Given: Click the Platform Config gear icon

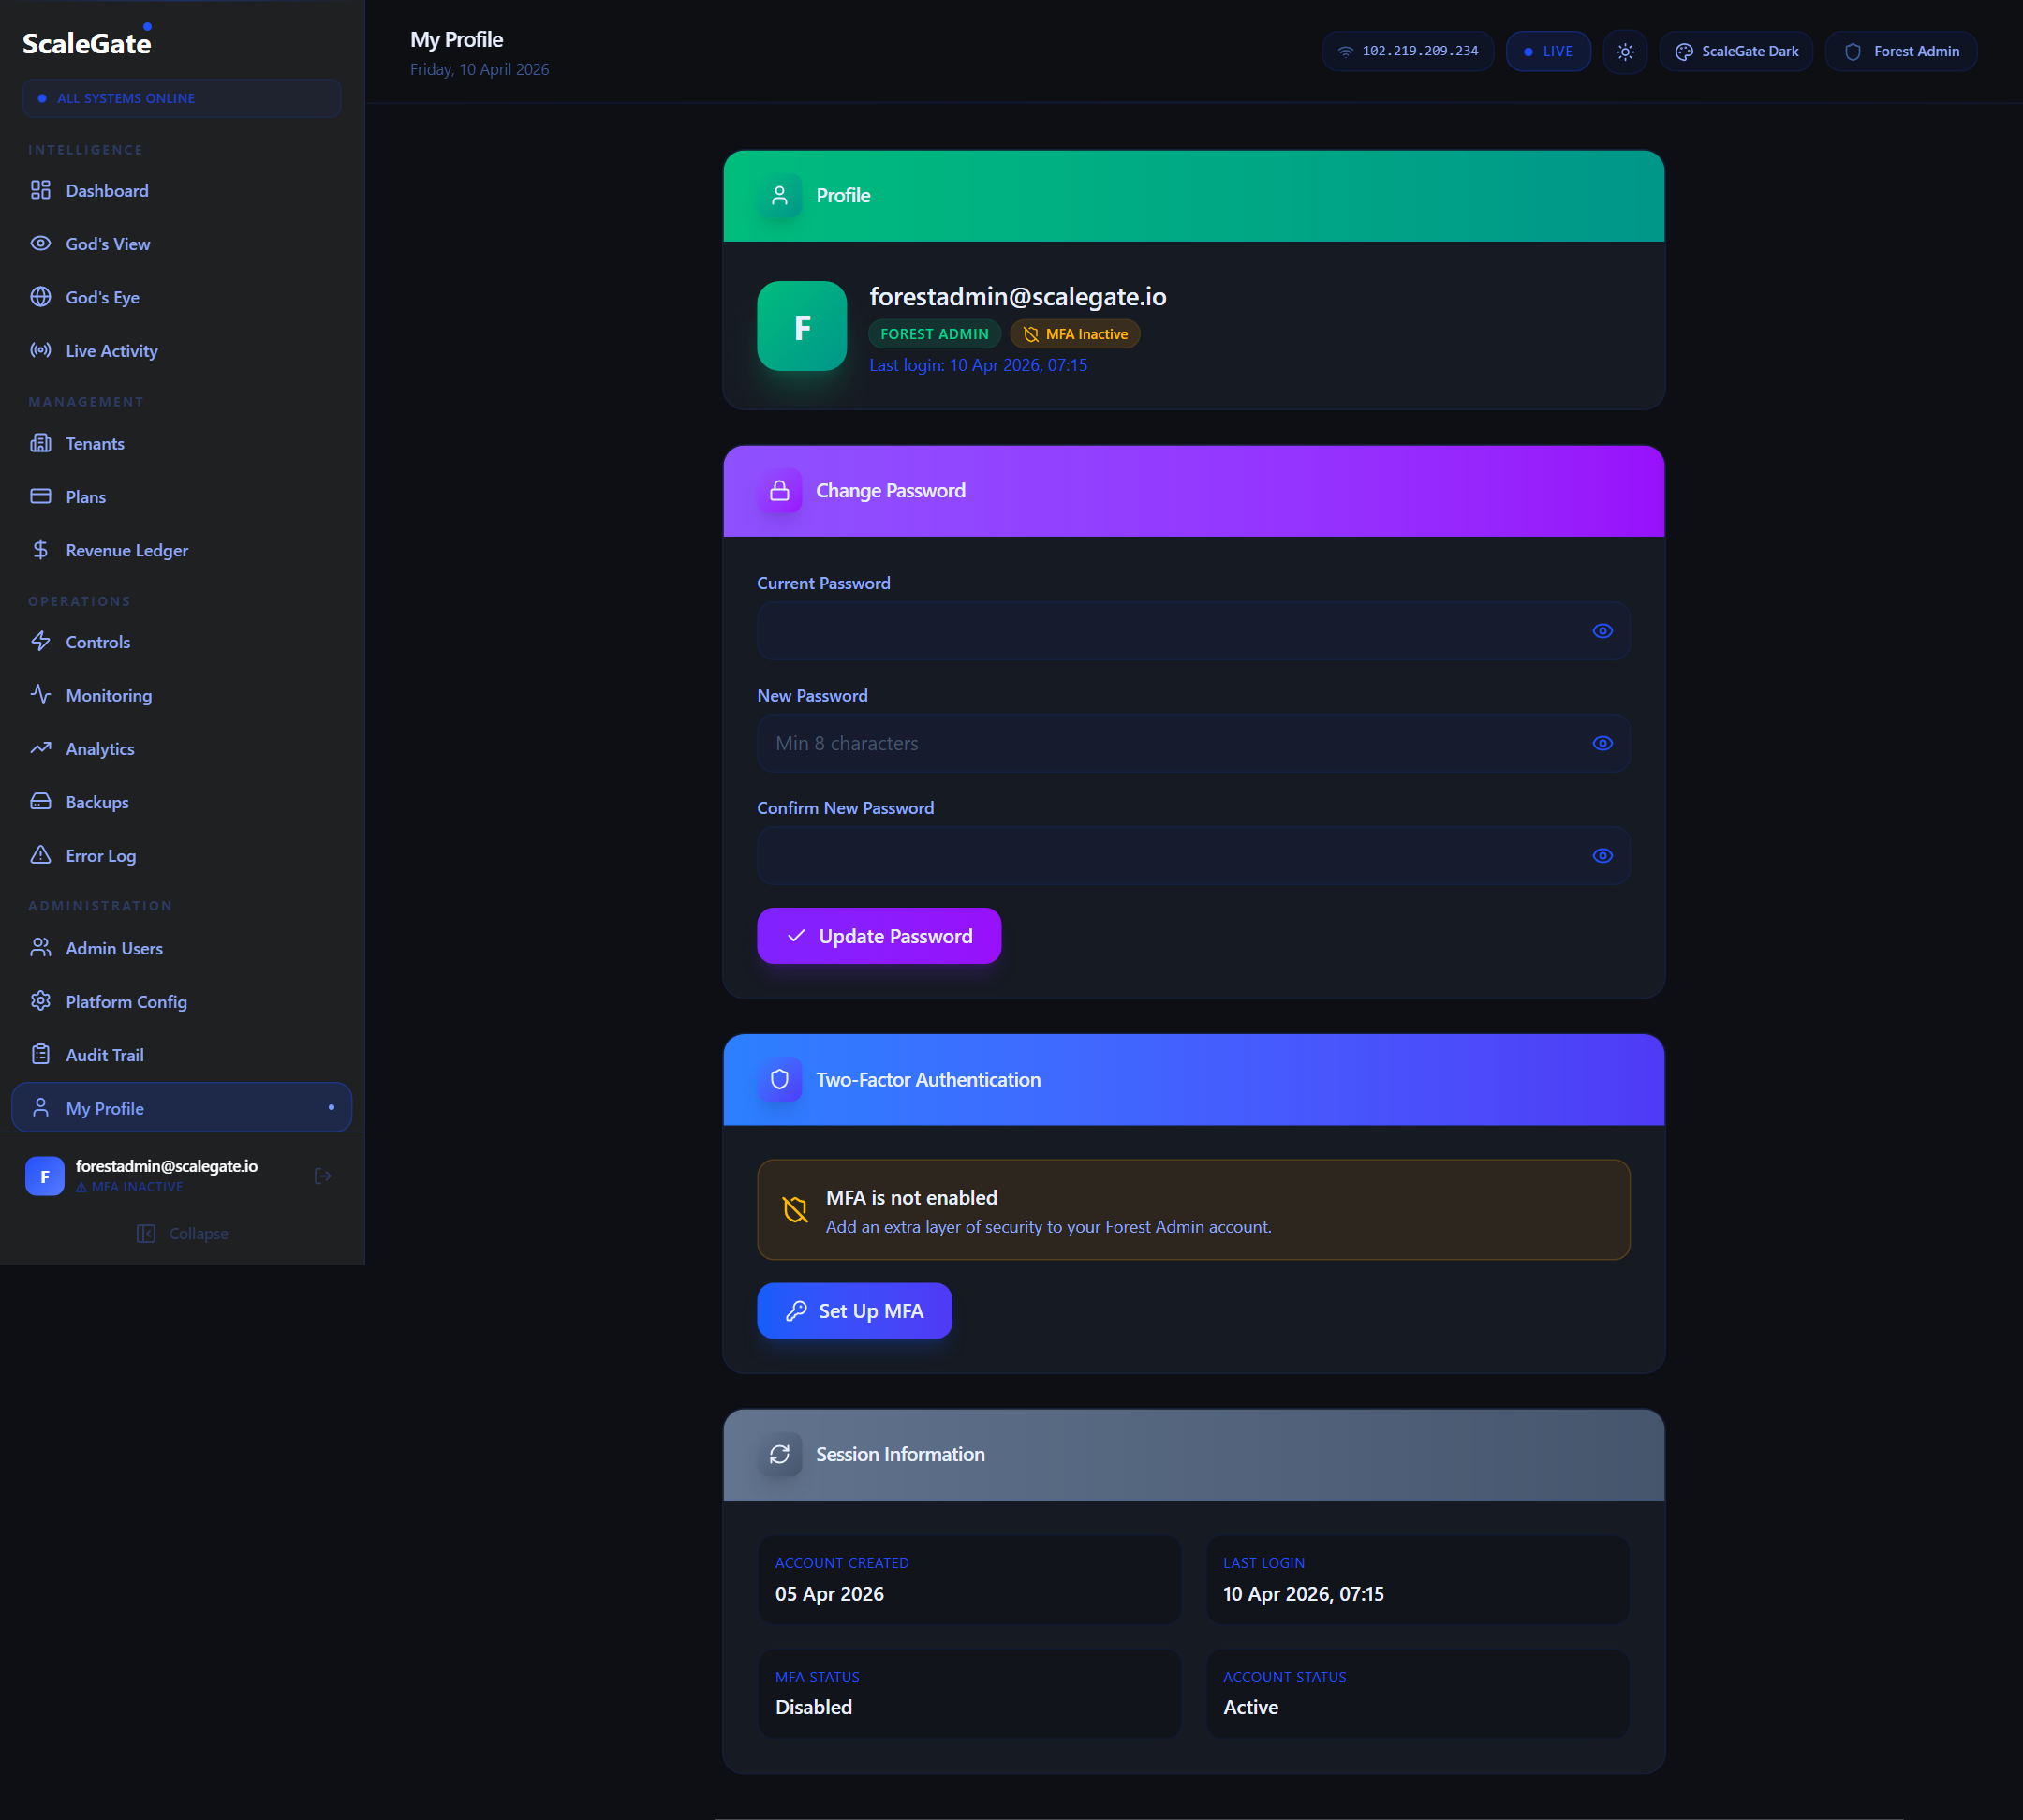Looking at the screenshot, I should click(40, 1001).
